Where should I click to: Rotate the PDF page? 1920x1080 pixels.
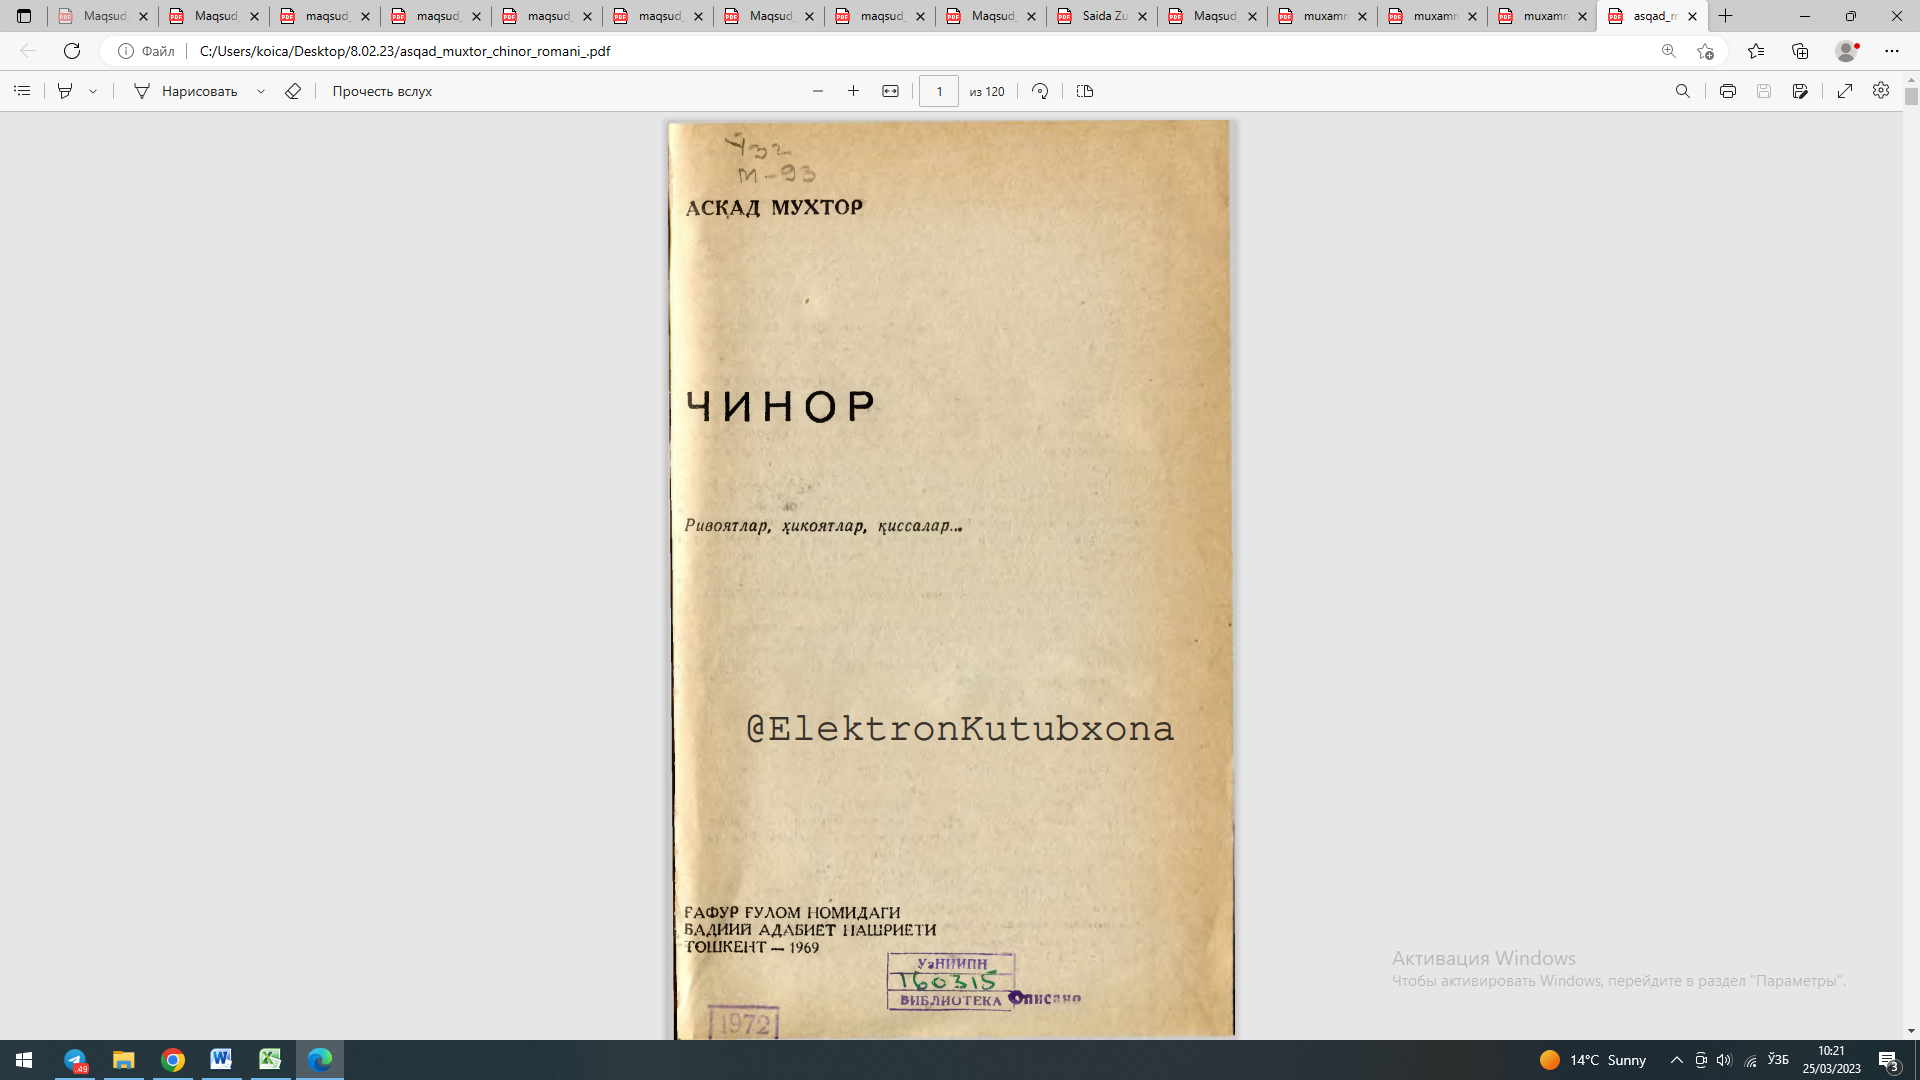1040,91
